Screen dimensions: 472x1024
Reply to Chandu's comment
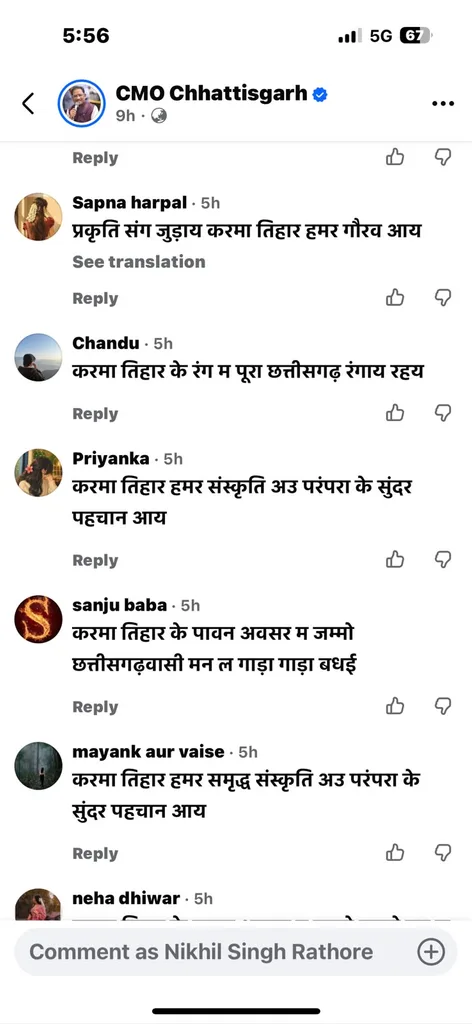pyautogui.click(x=95, y=414)
